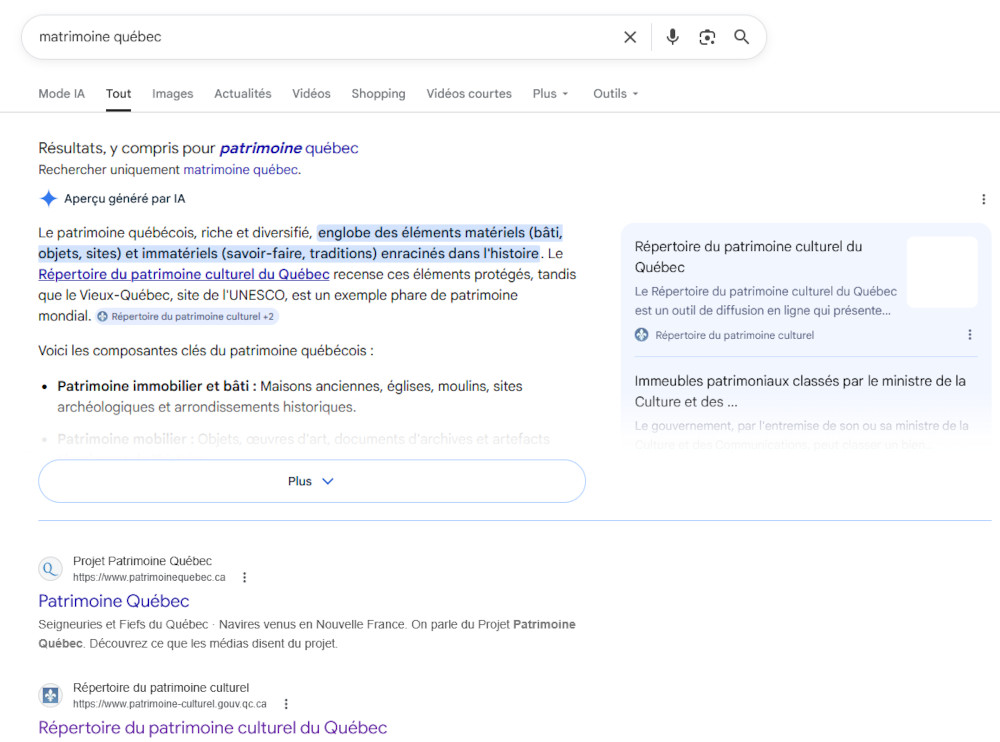Viewport: 1000px width, 742px height.
Task: Start voice search with microphone icon
Action: 673,37
